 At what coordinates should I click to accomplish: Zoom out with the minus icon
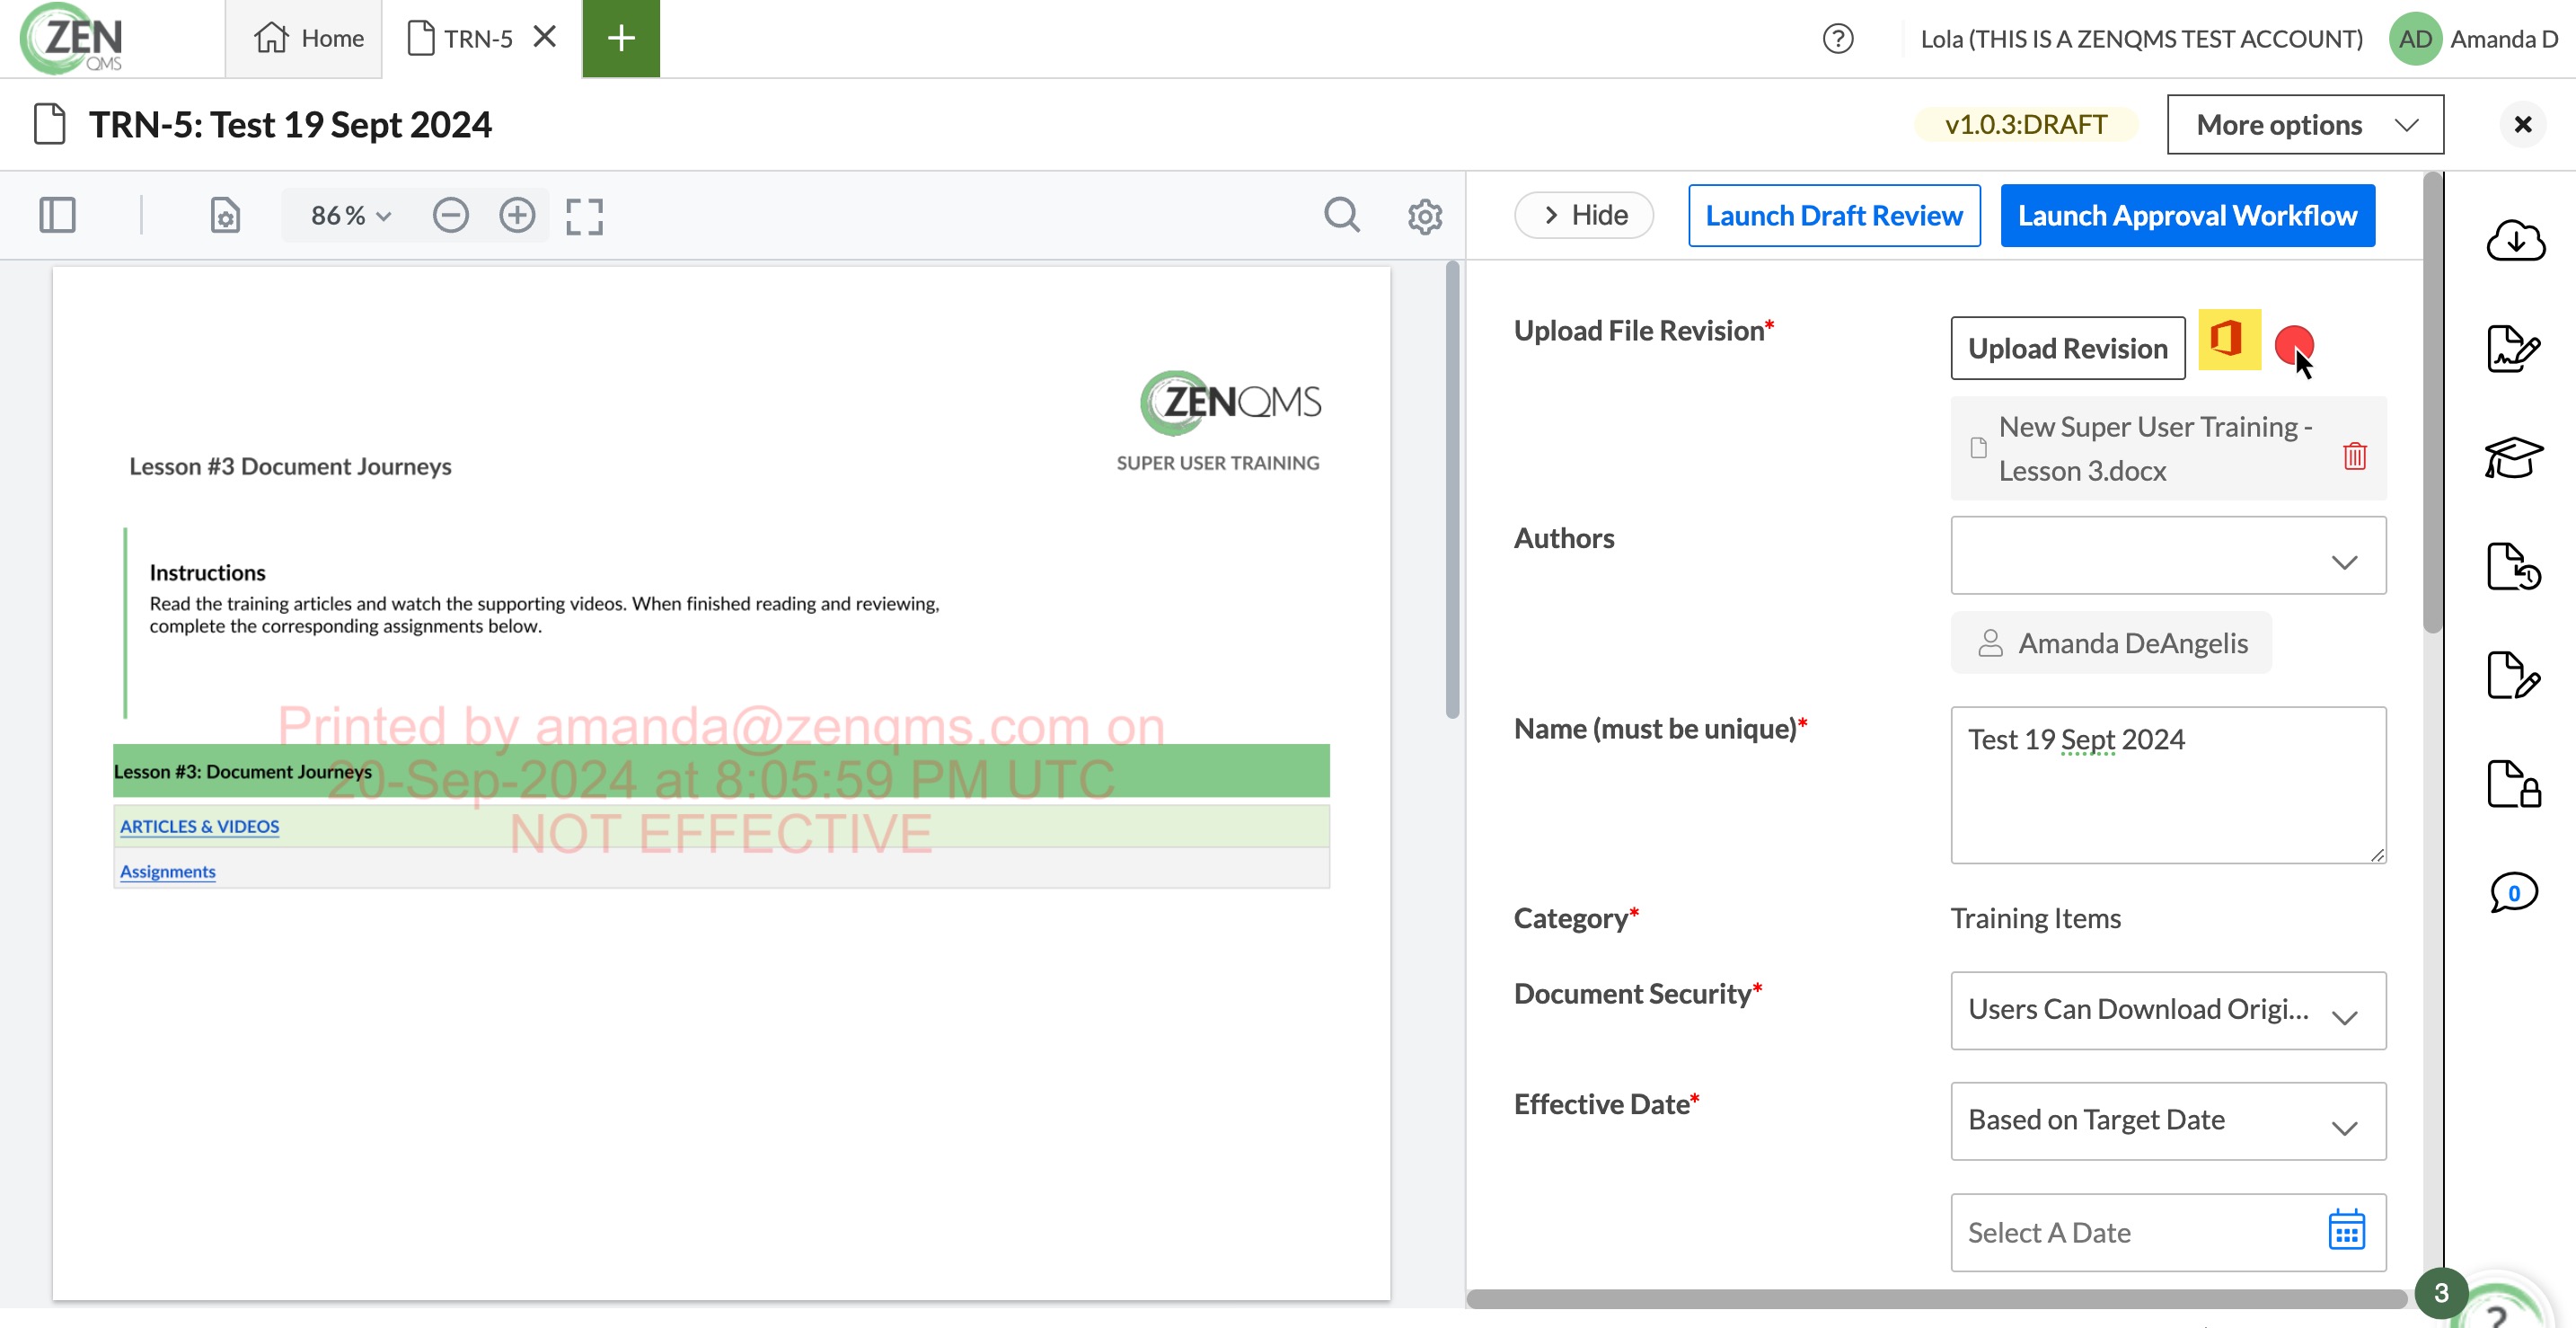pos(450,215)
